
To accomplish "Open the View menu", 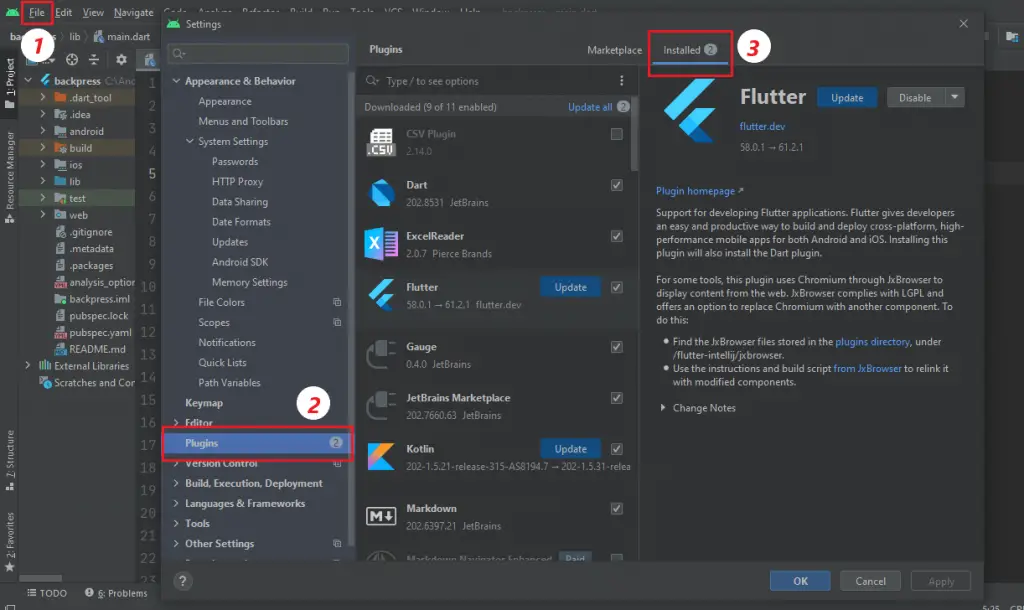I will point(93,12).
